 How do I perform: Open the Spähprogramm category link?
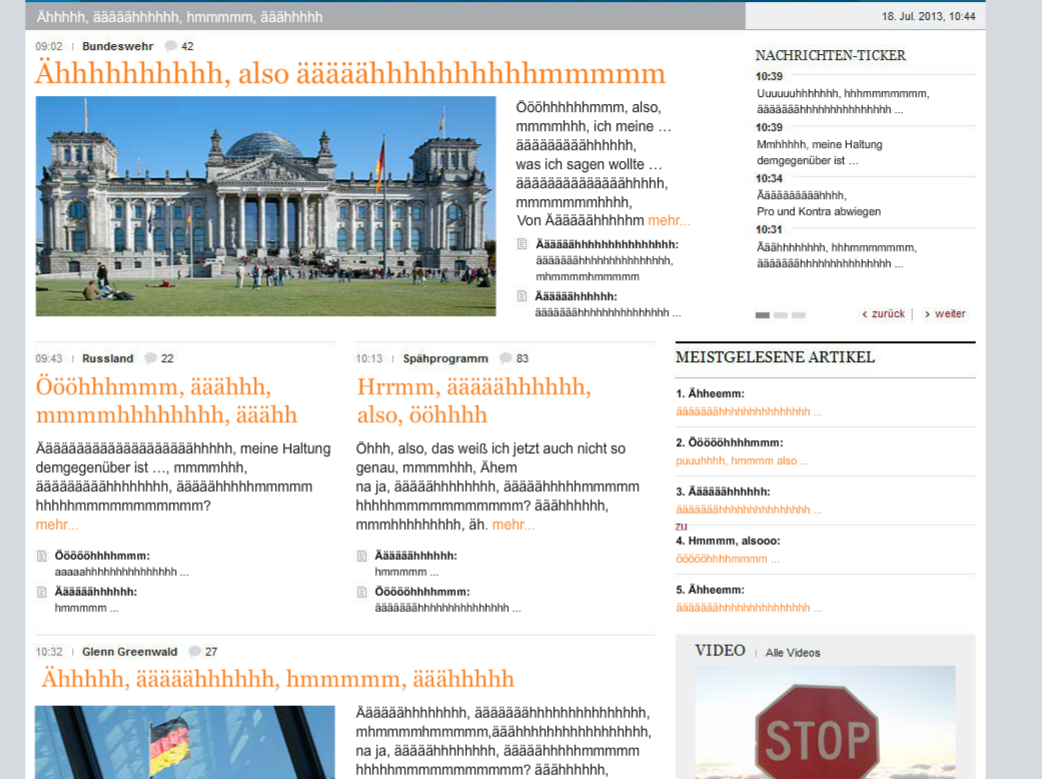click(x=445, y=358)
